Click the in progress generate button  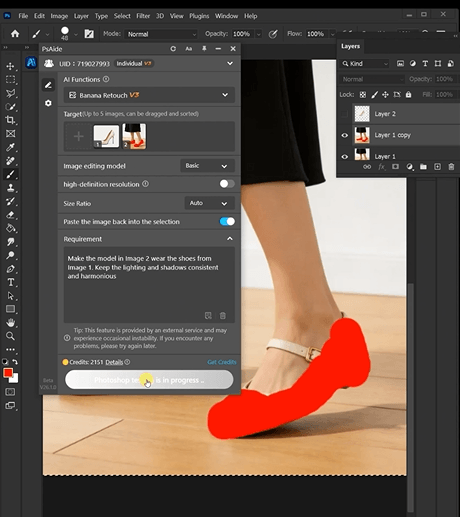[149, 380]
